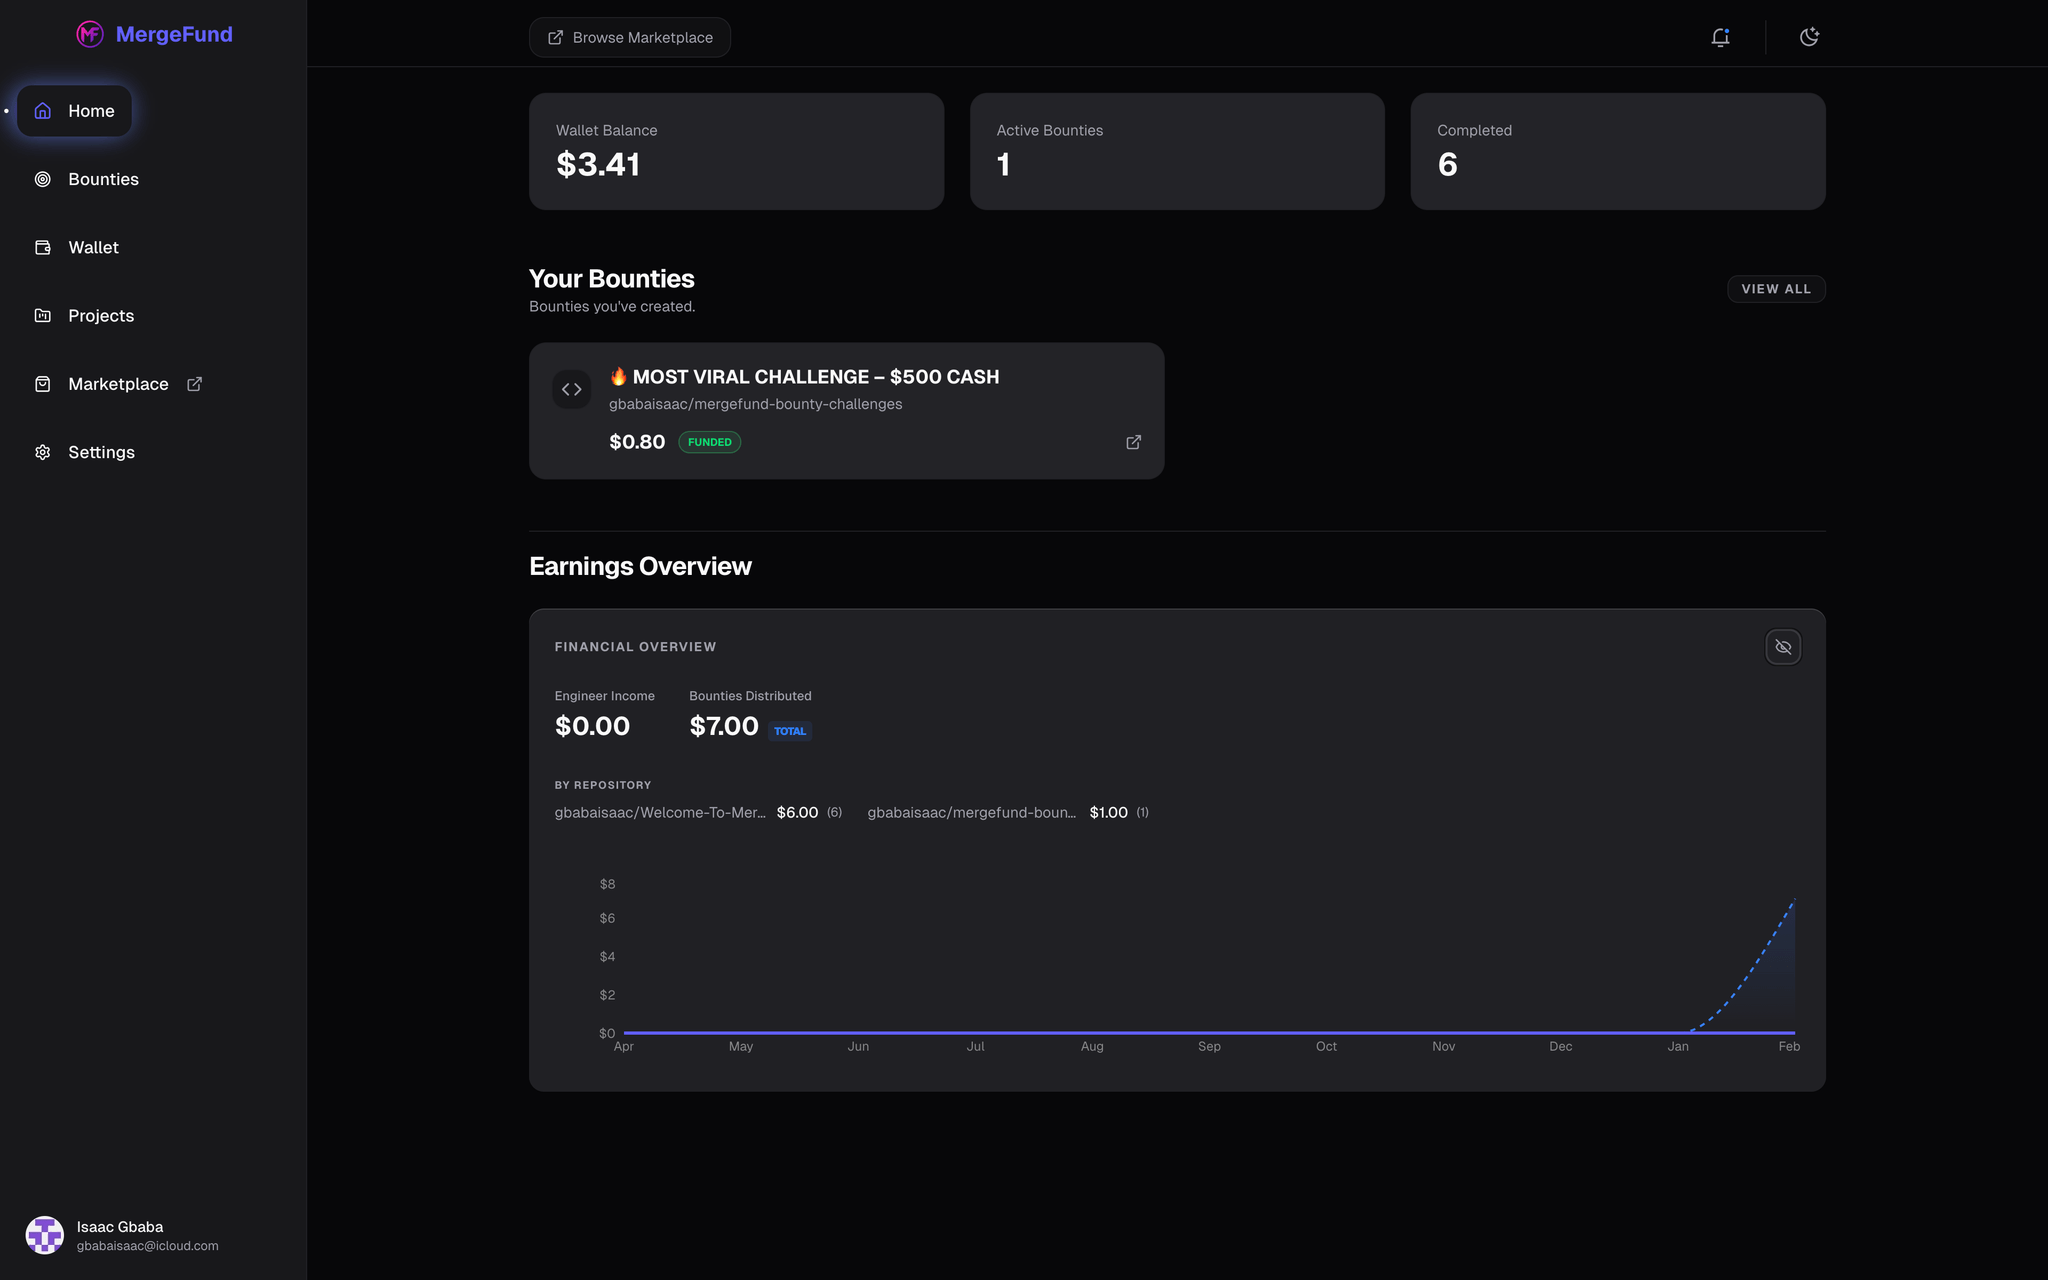
Task: Select the Bounties target icon in sidebar
Action: click(x=43, y=179)
